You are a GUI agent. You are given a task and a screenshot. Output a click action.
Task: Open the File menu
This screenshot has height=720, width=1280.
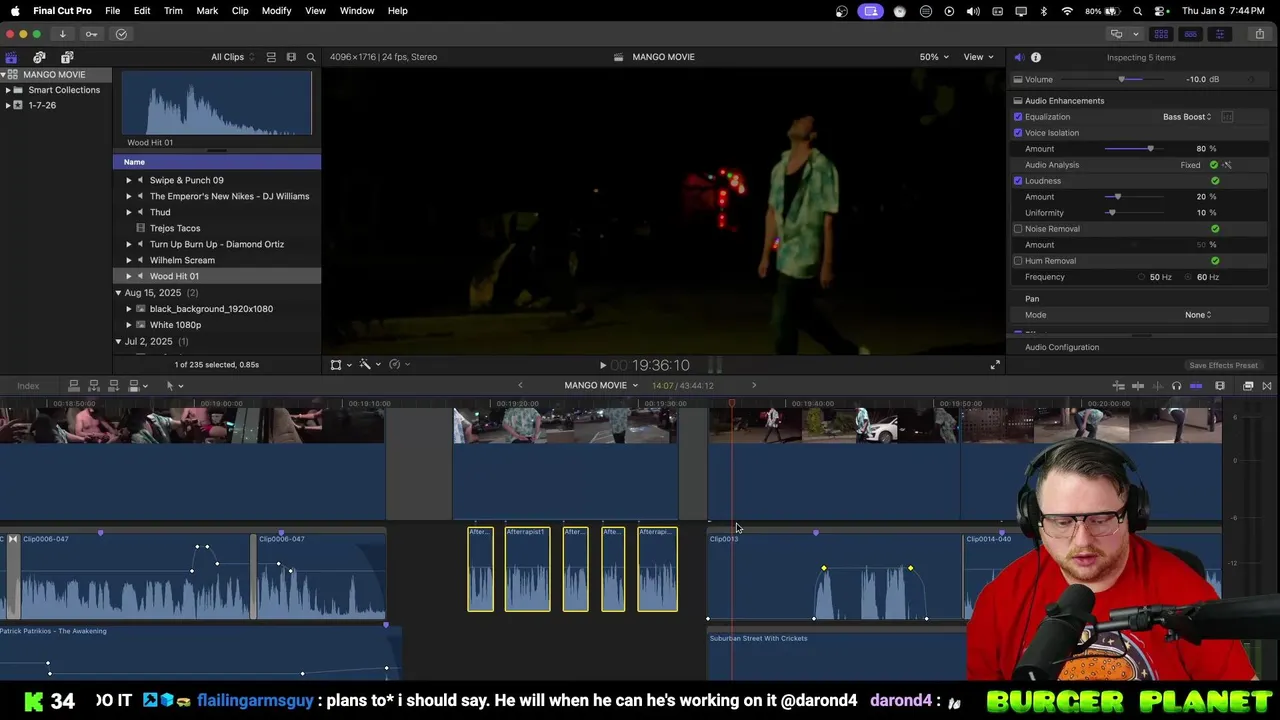113,11
